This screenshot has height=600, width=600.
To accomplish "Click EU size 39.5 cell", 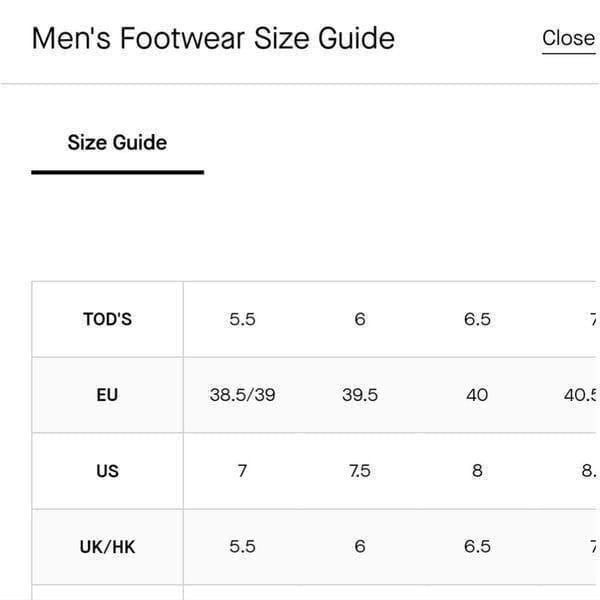I will [360, 395].
